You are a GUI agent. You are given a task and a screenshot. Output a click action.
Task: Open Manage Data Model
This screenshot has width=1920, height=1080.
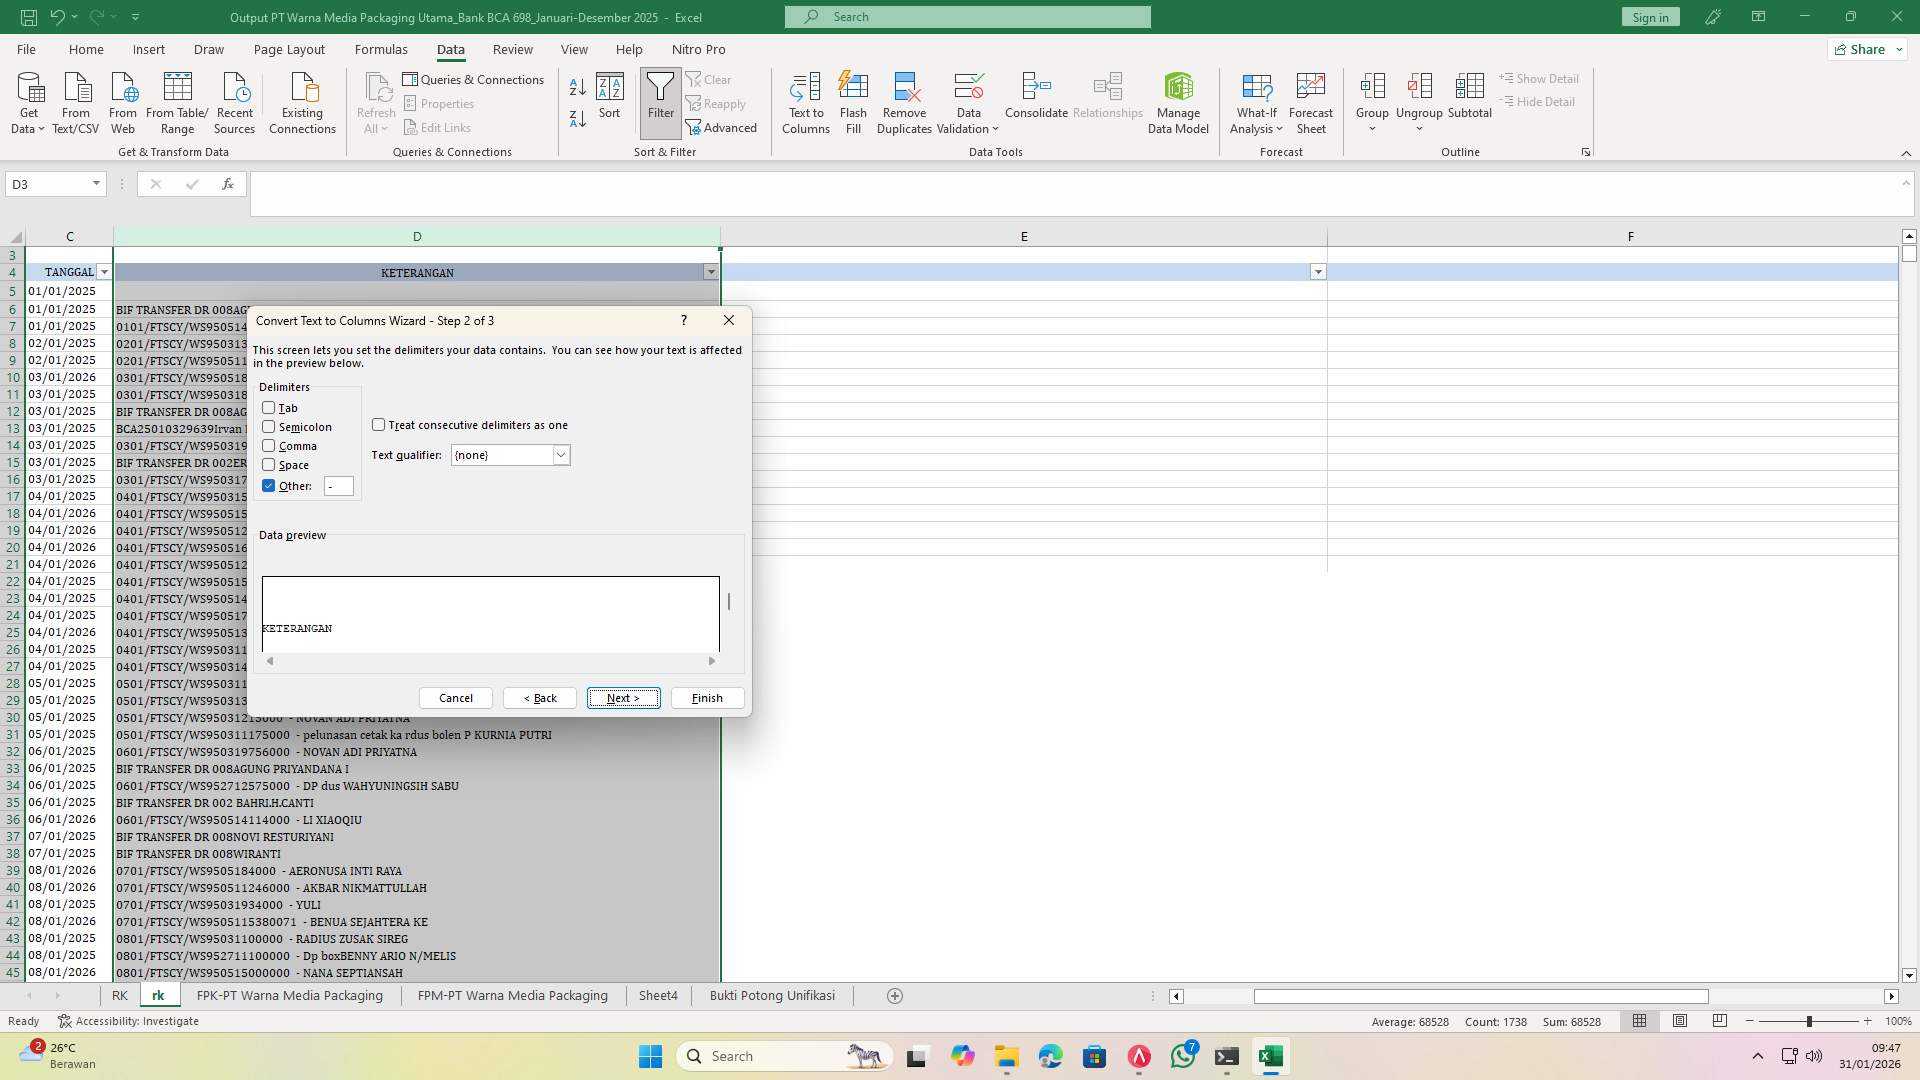(1177, 101)
